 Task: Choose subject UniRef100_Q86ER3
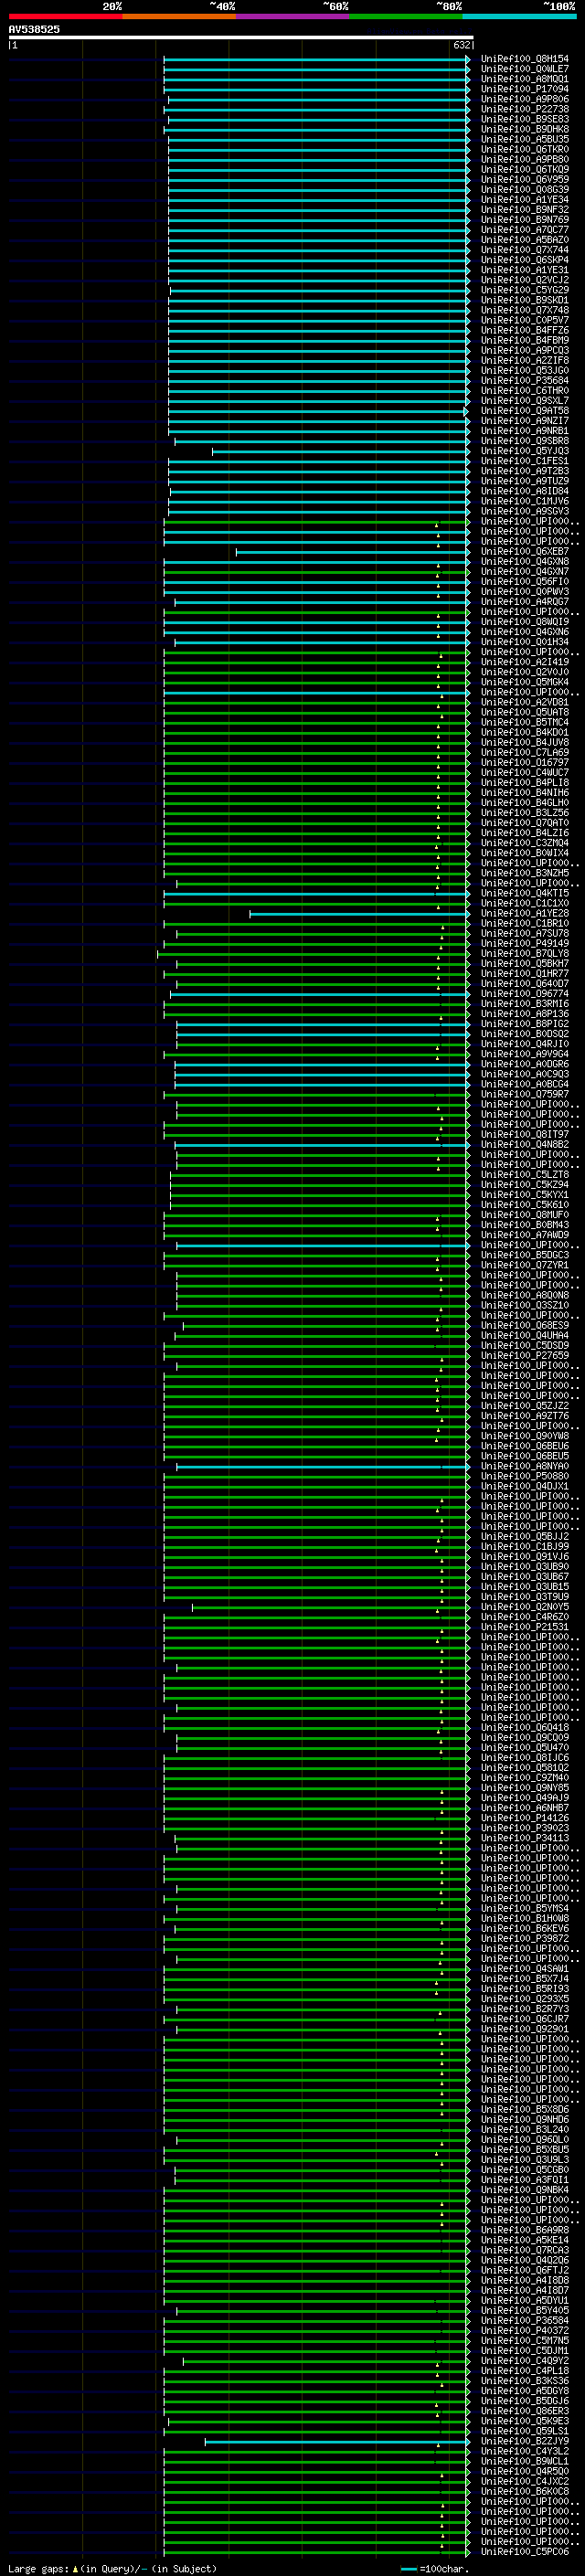(x=525, y=2411)
